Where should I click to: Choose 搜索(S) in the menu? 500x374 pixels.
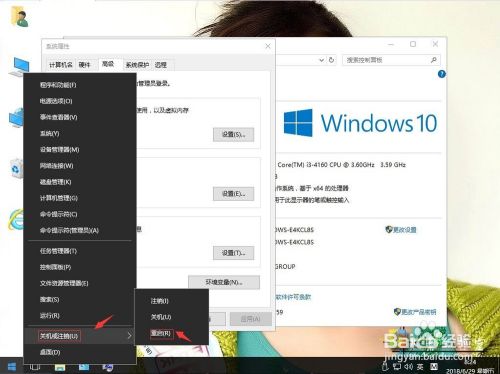click(x=80, y=299)
